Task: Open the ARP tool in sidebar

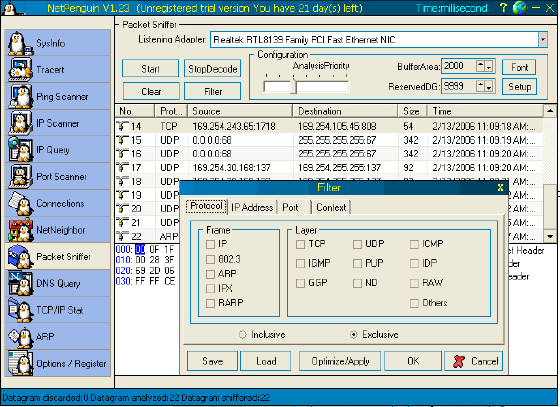Action: click(58, 336)
